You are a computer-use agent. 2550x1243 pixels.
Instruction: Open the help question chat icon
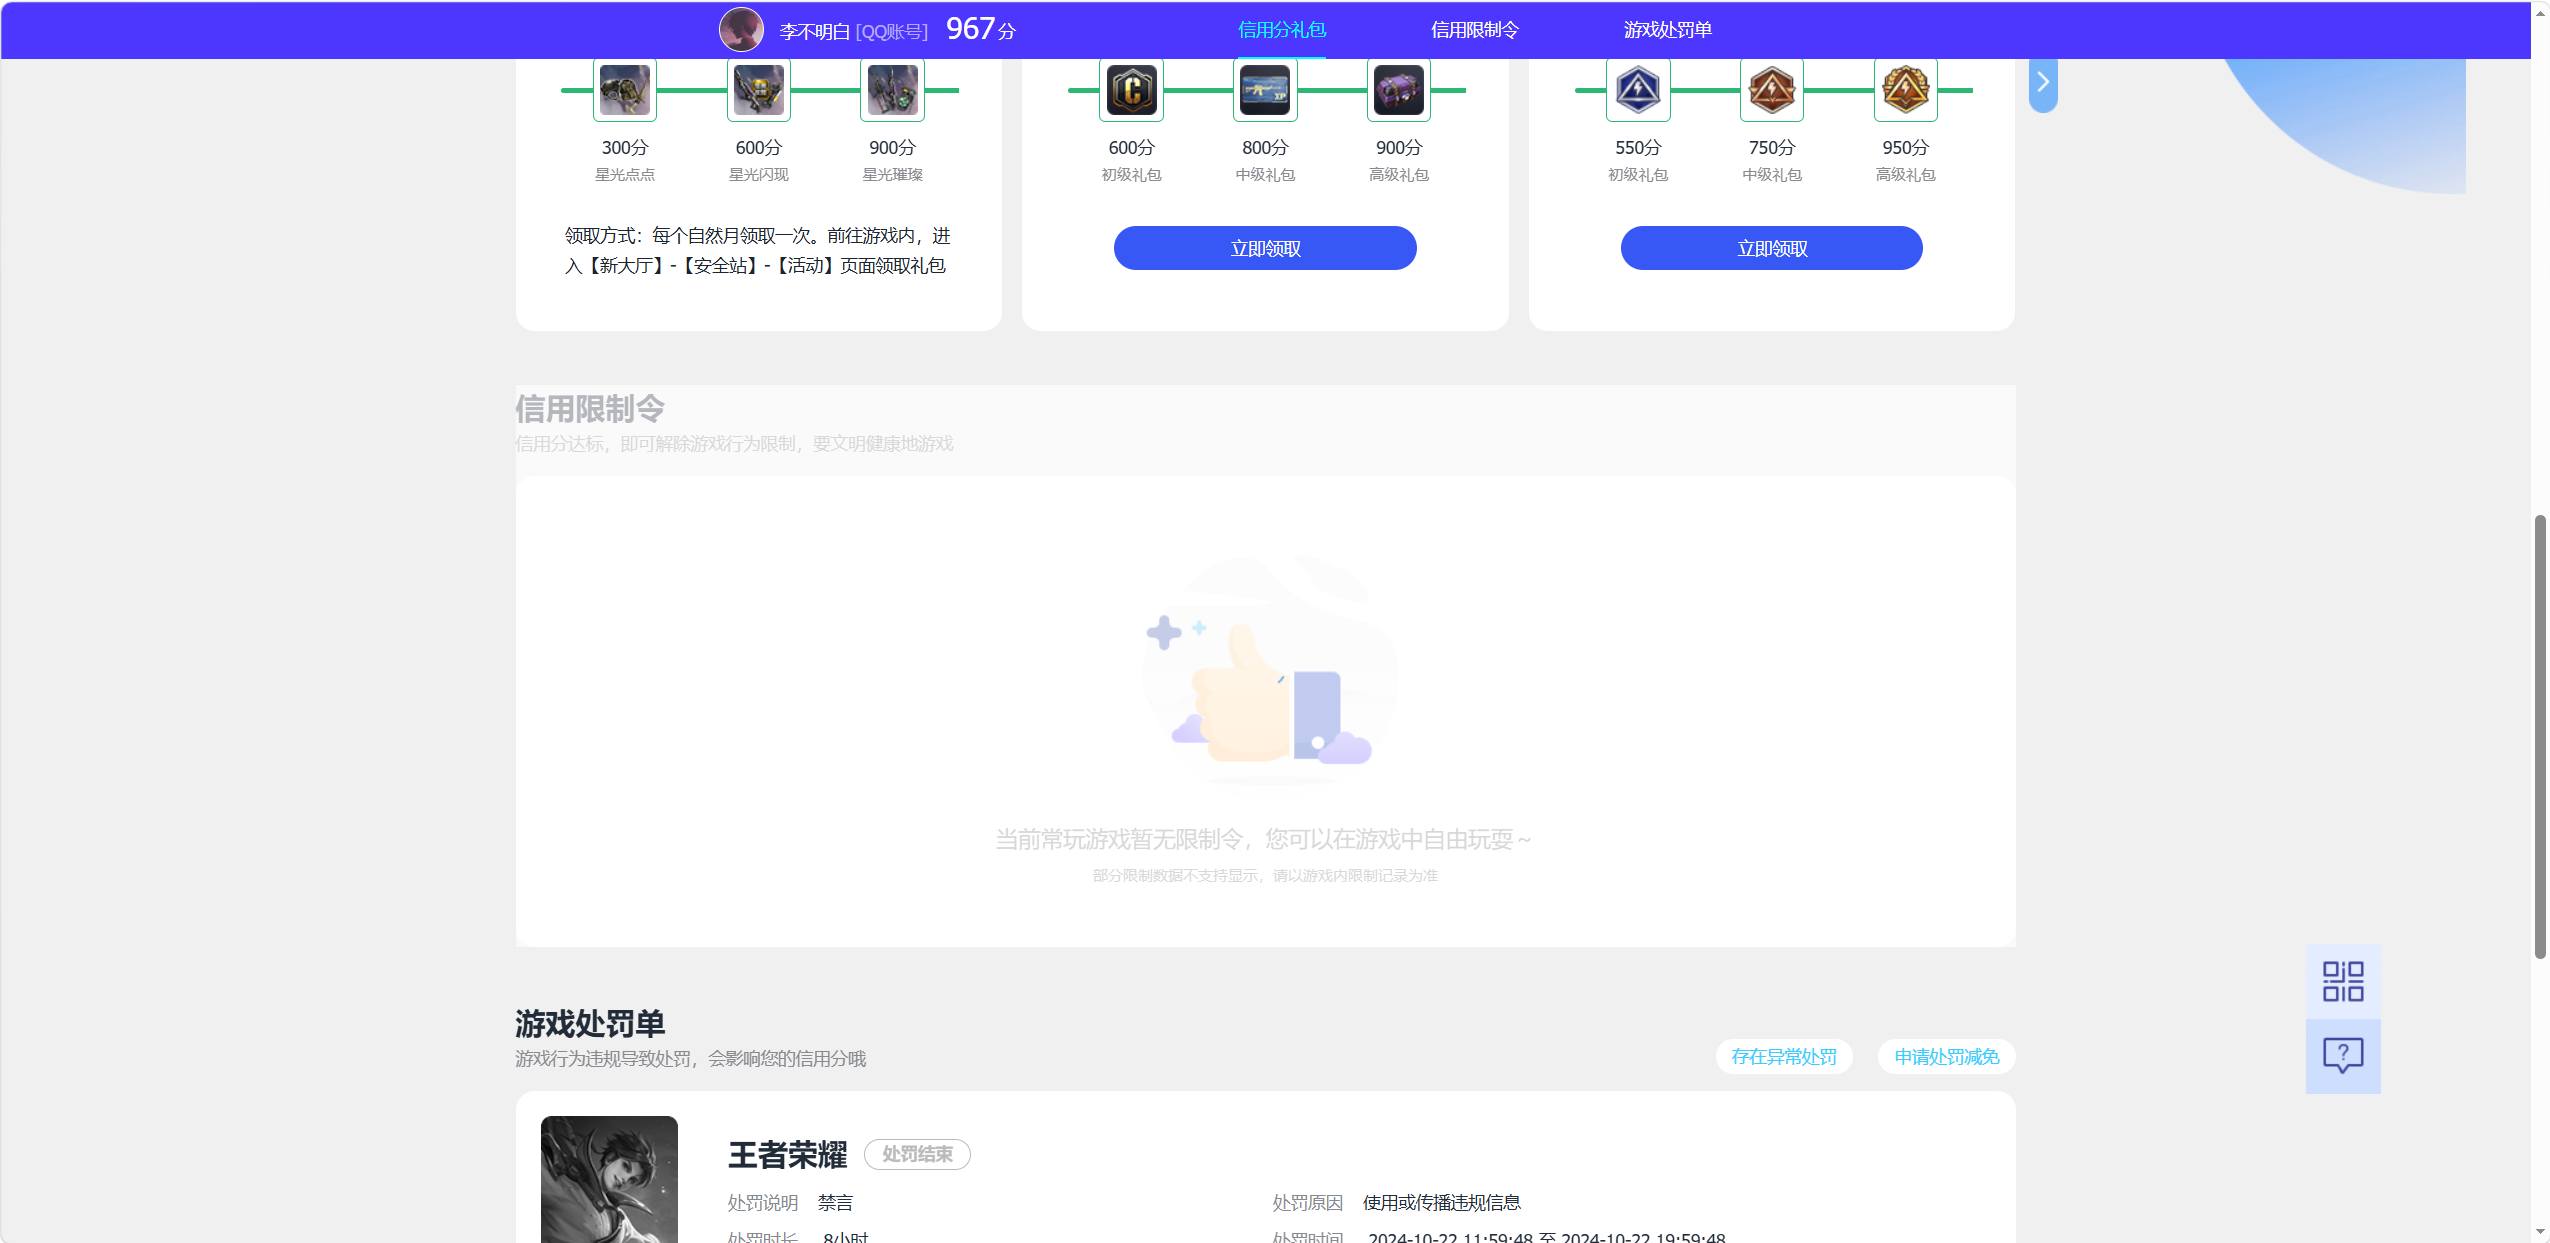pyautogui.click(x=2343, y=1056)
